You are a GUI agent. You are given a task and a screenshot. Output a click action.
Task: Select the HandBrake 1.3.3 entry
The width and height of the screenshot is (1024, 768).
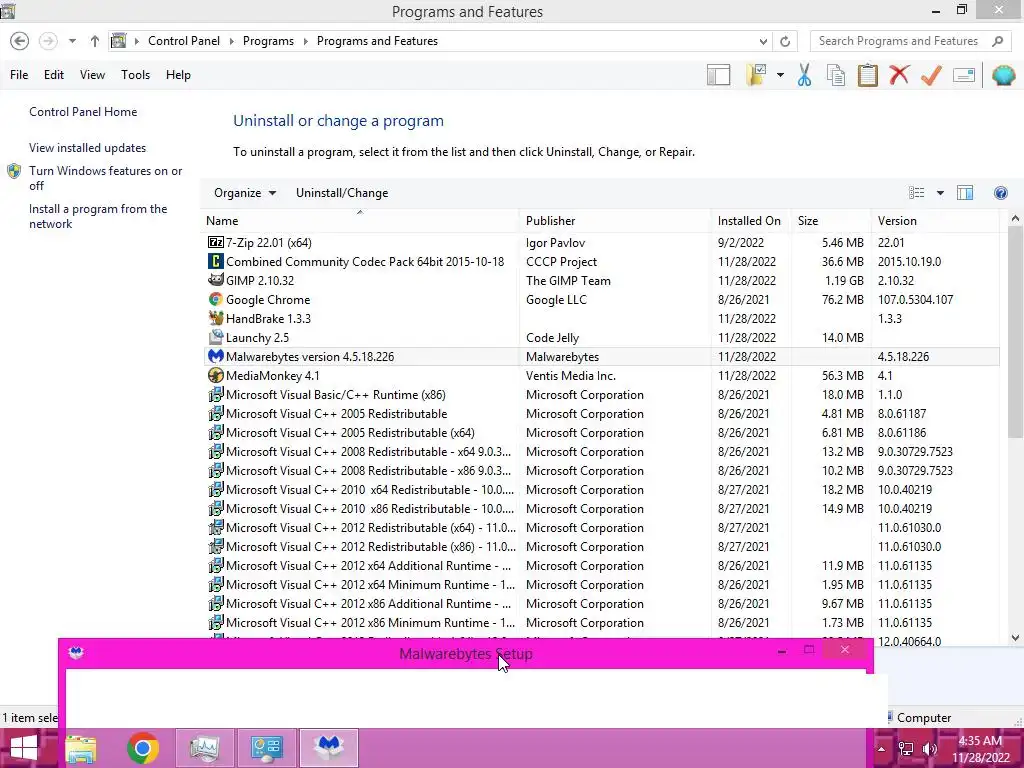600,318
